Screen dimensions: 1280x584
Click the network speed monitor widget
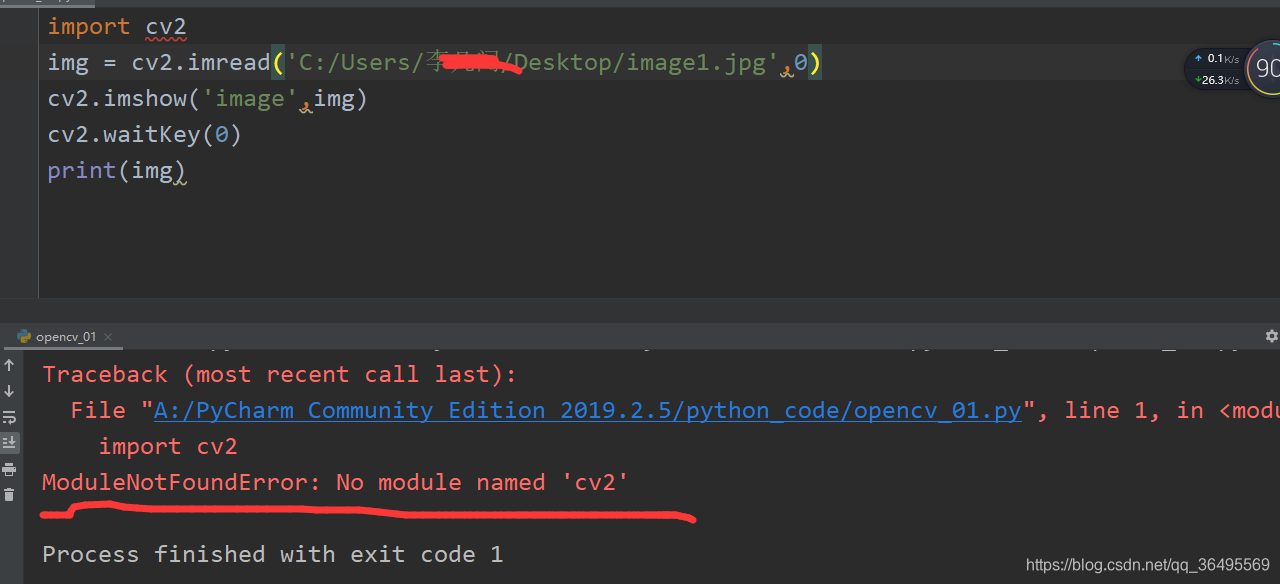tap(1215, 68)
